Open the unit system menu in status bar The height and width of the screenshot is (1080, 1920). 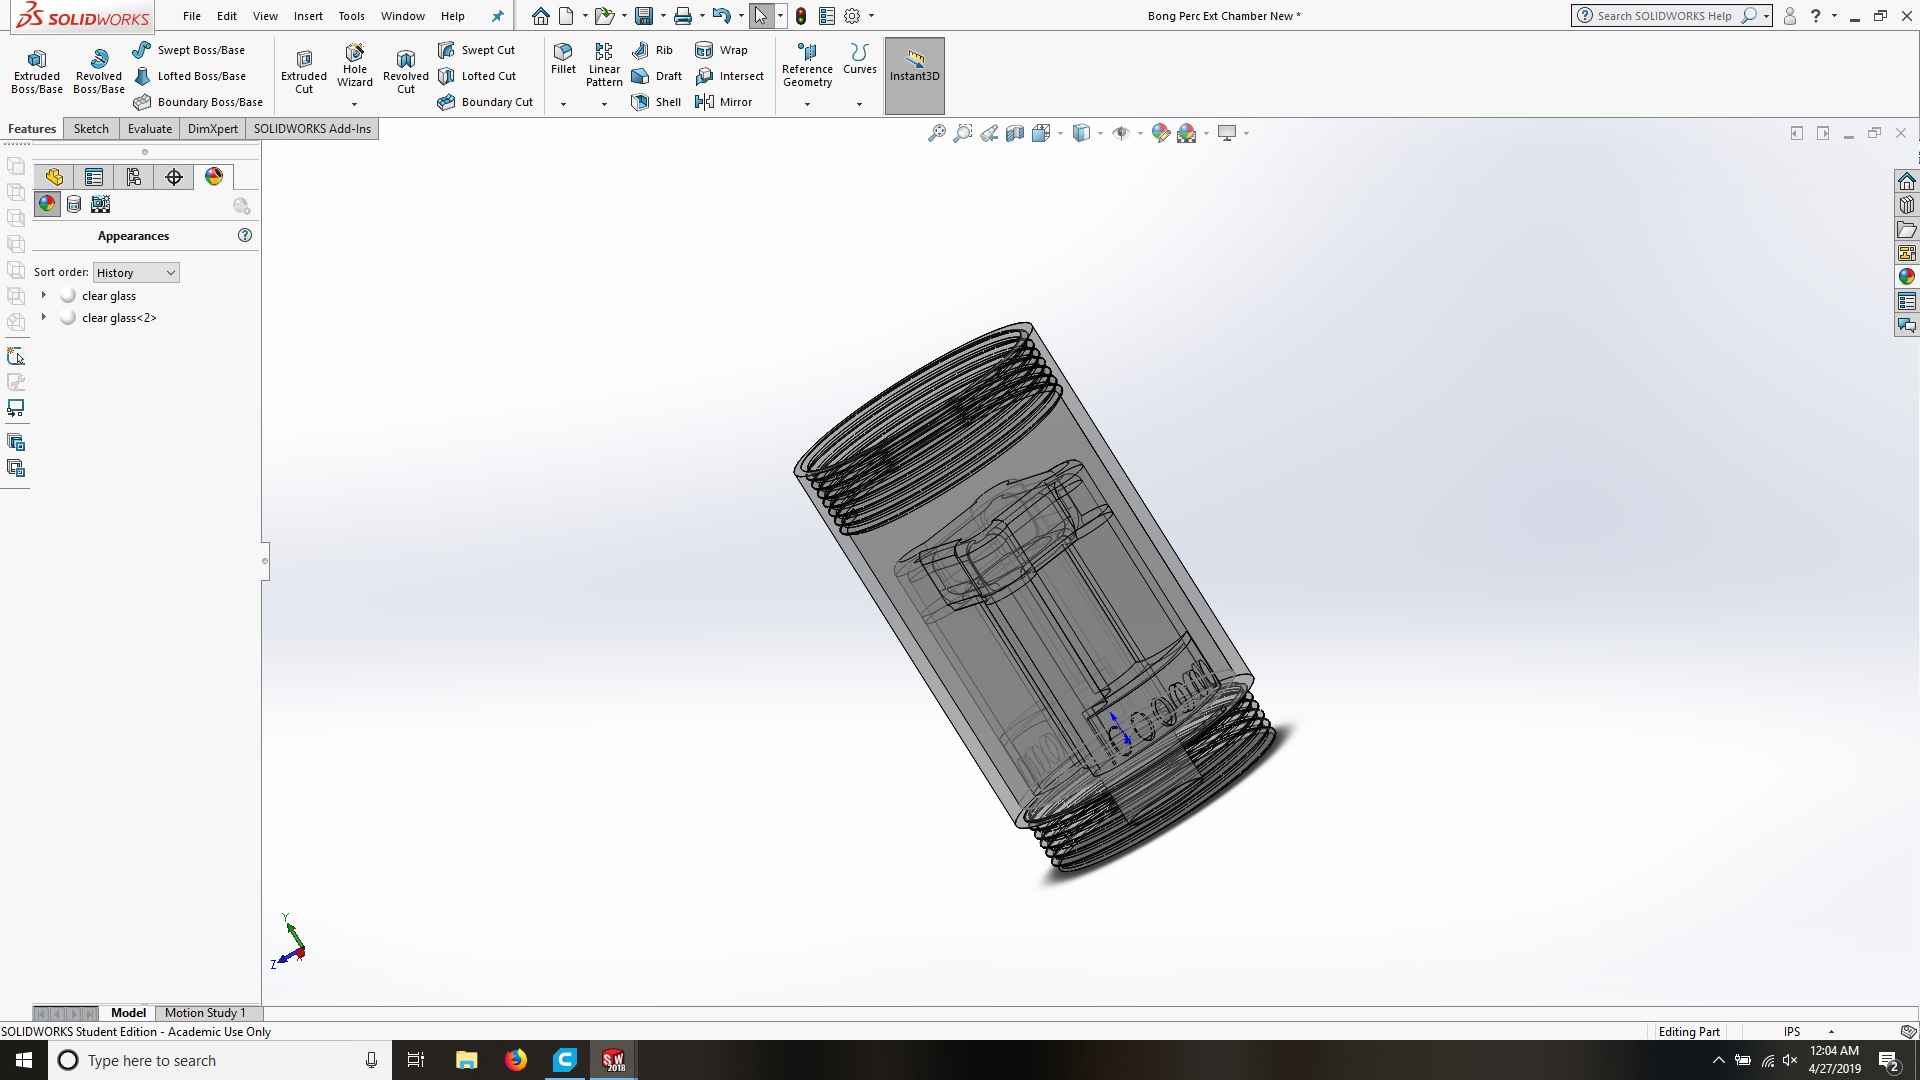pyautogui.click(x=1831, y=1032)
